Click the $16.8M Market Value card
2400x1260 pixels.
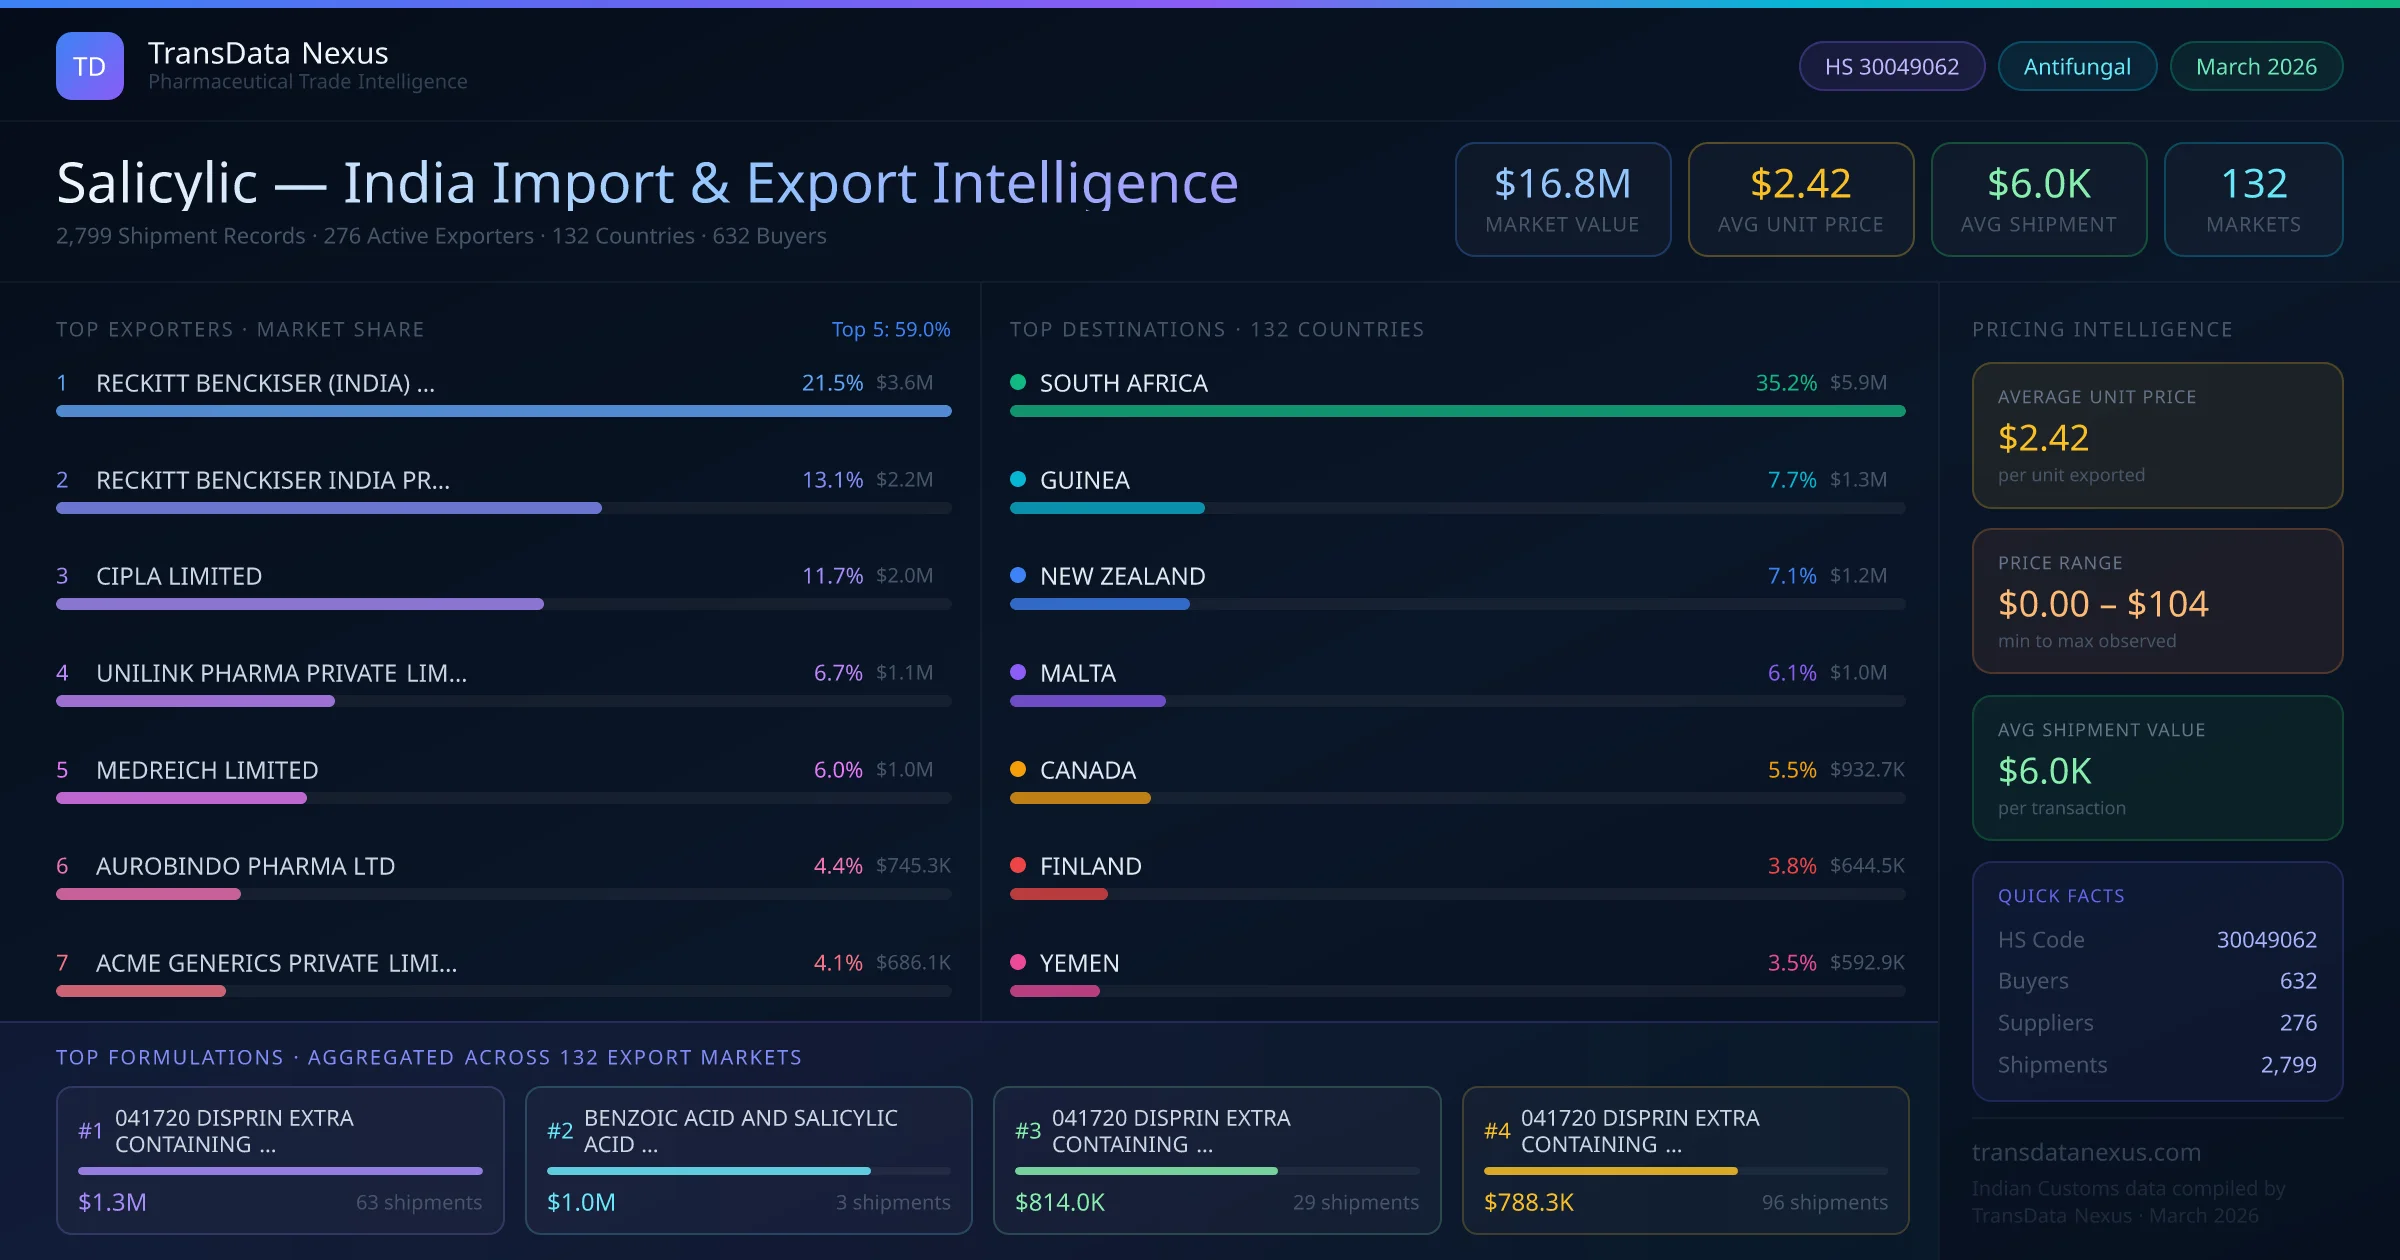coord(1562,199)
